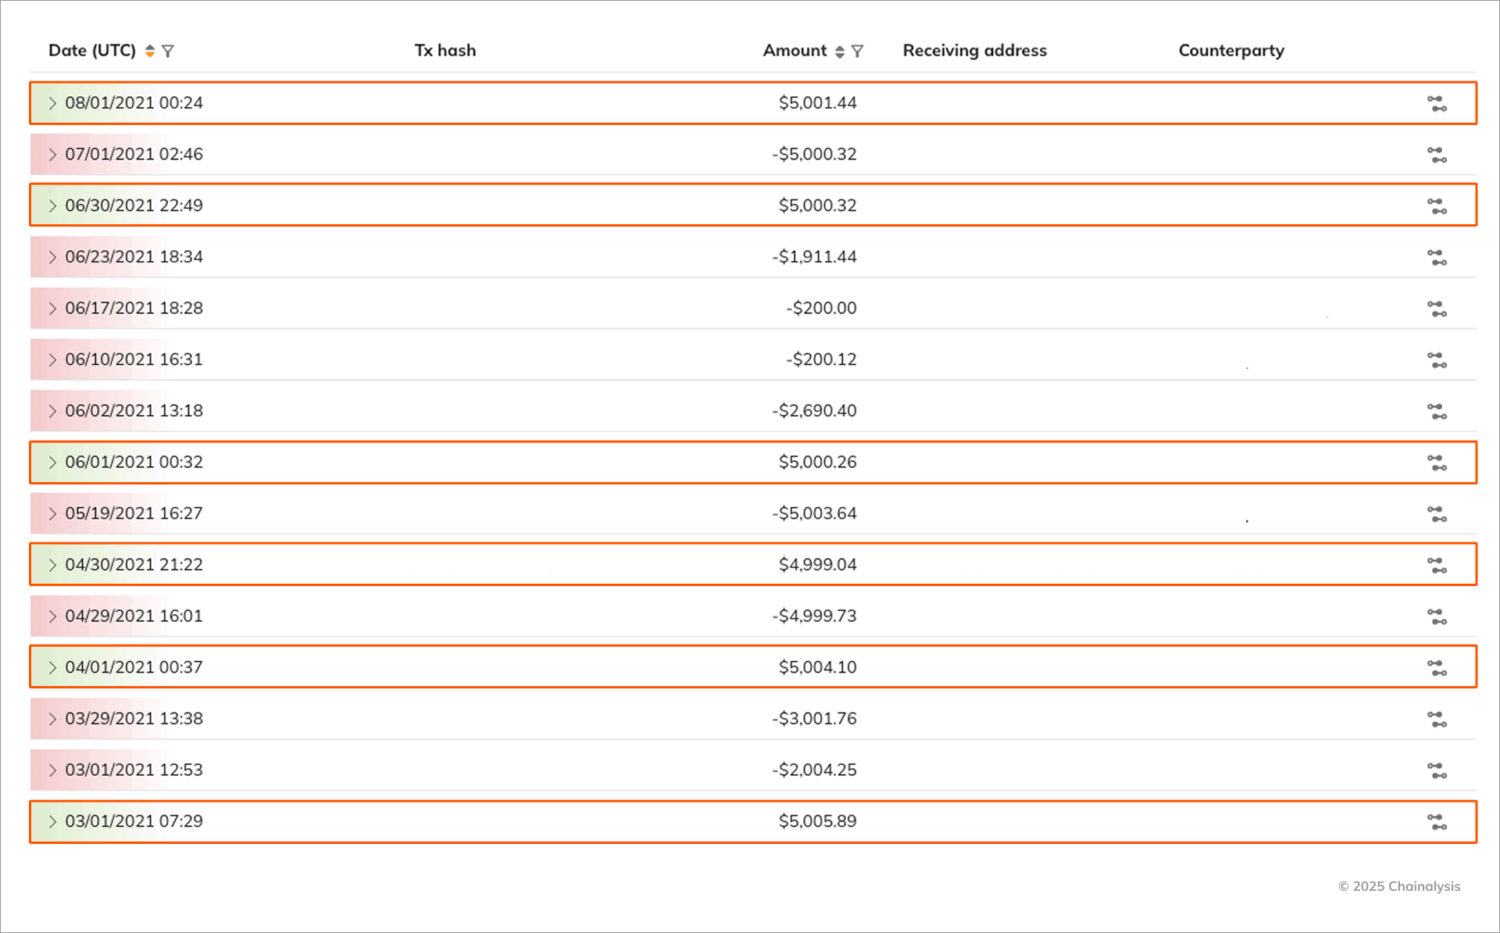The height and width of the screenshot is (933, 1500).
Task: Select the $5,000.26 amount on 06/01/2021
Action: 817,462
